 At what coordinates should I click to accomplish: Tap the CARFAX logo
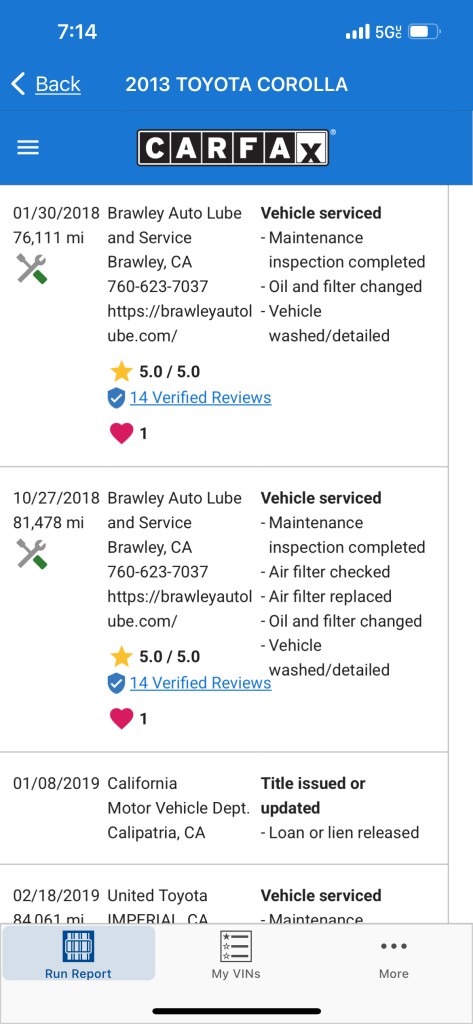(x=233, y=148)
